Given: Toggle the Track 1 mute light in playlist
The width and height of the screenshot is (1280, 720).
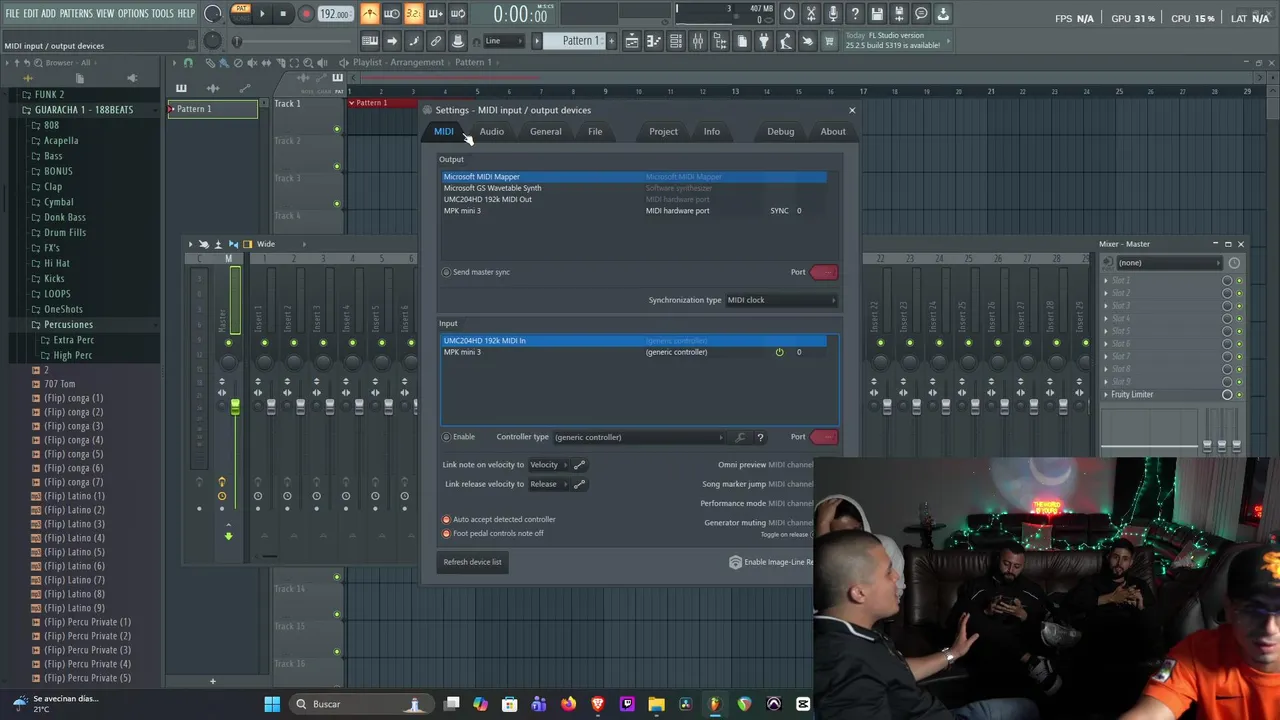Looking at the screenshot, I should coord(337,129).
